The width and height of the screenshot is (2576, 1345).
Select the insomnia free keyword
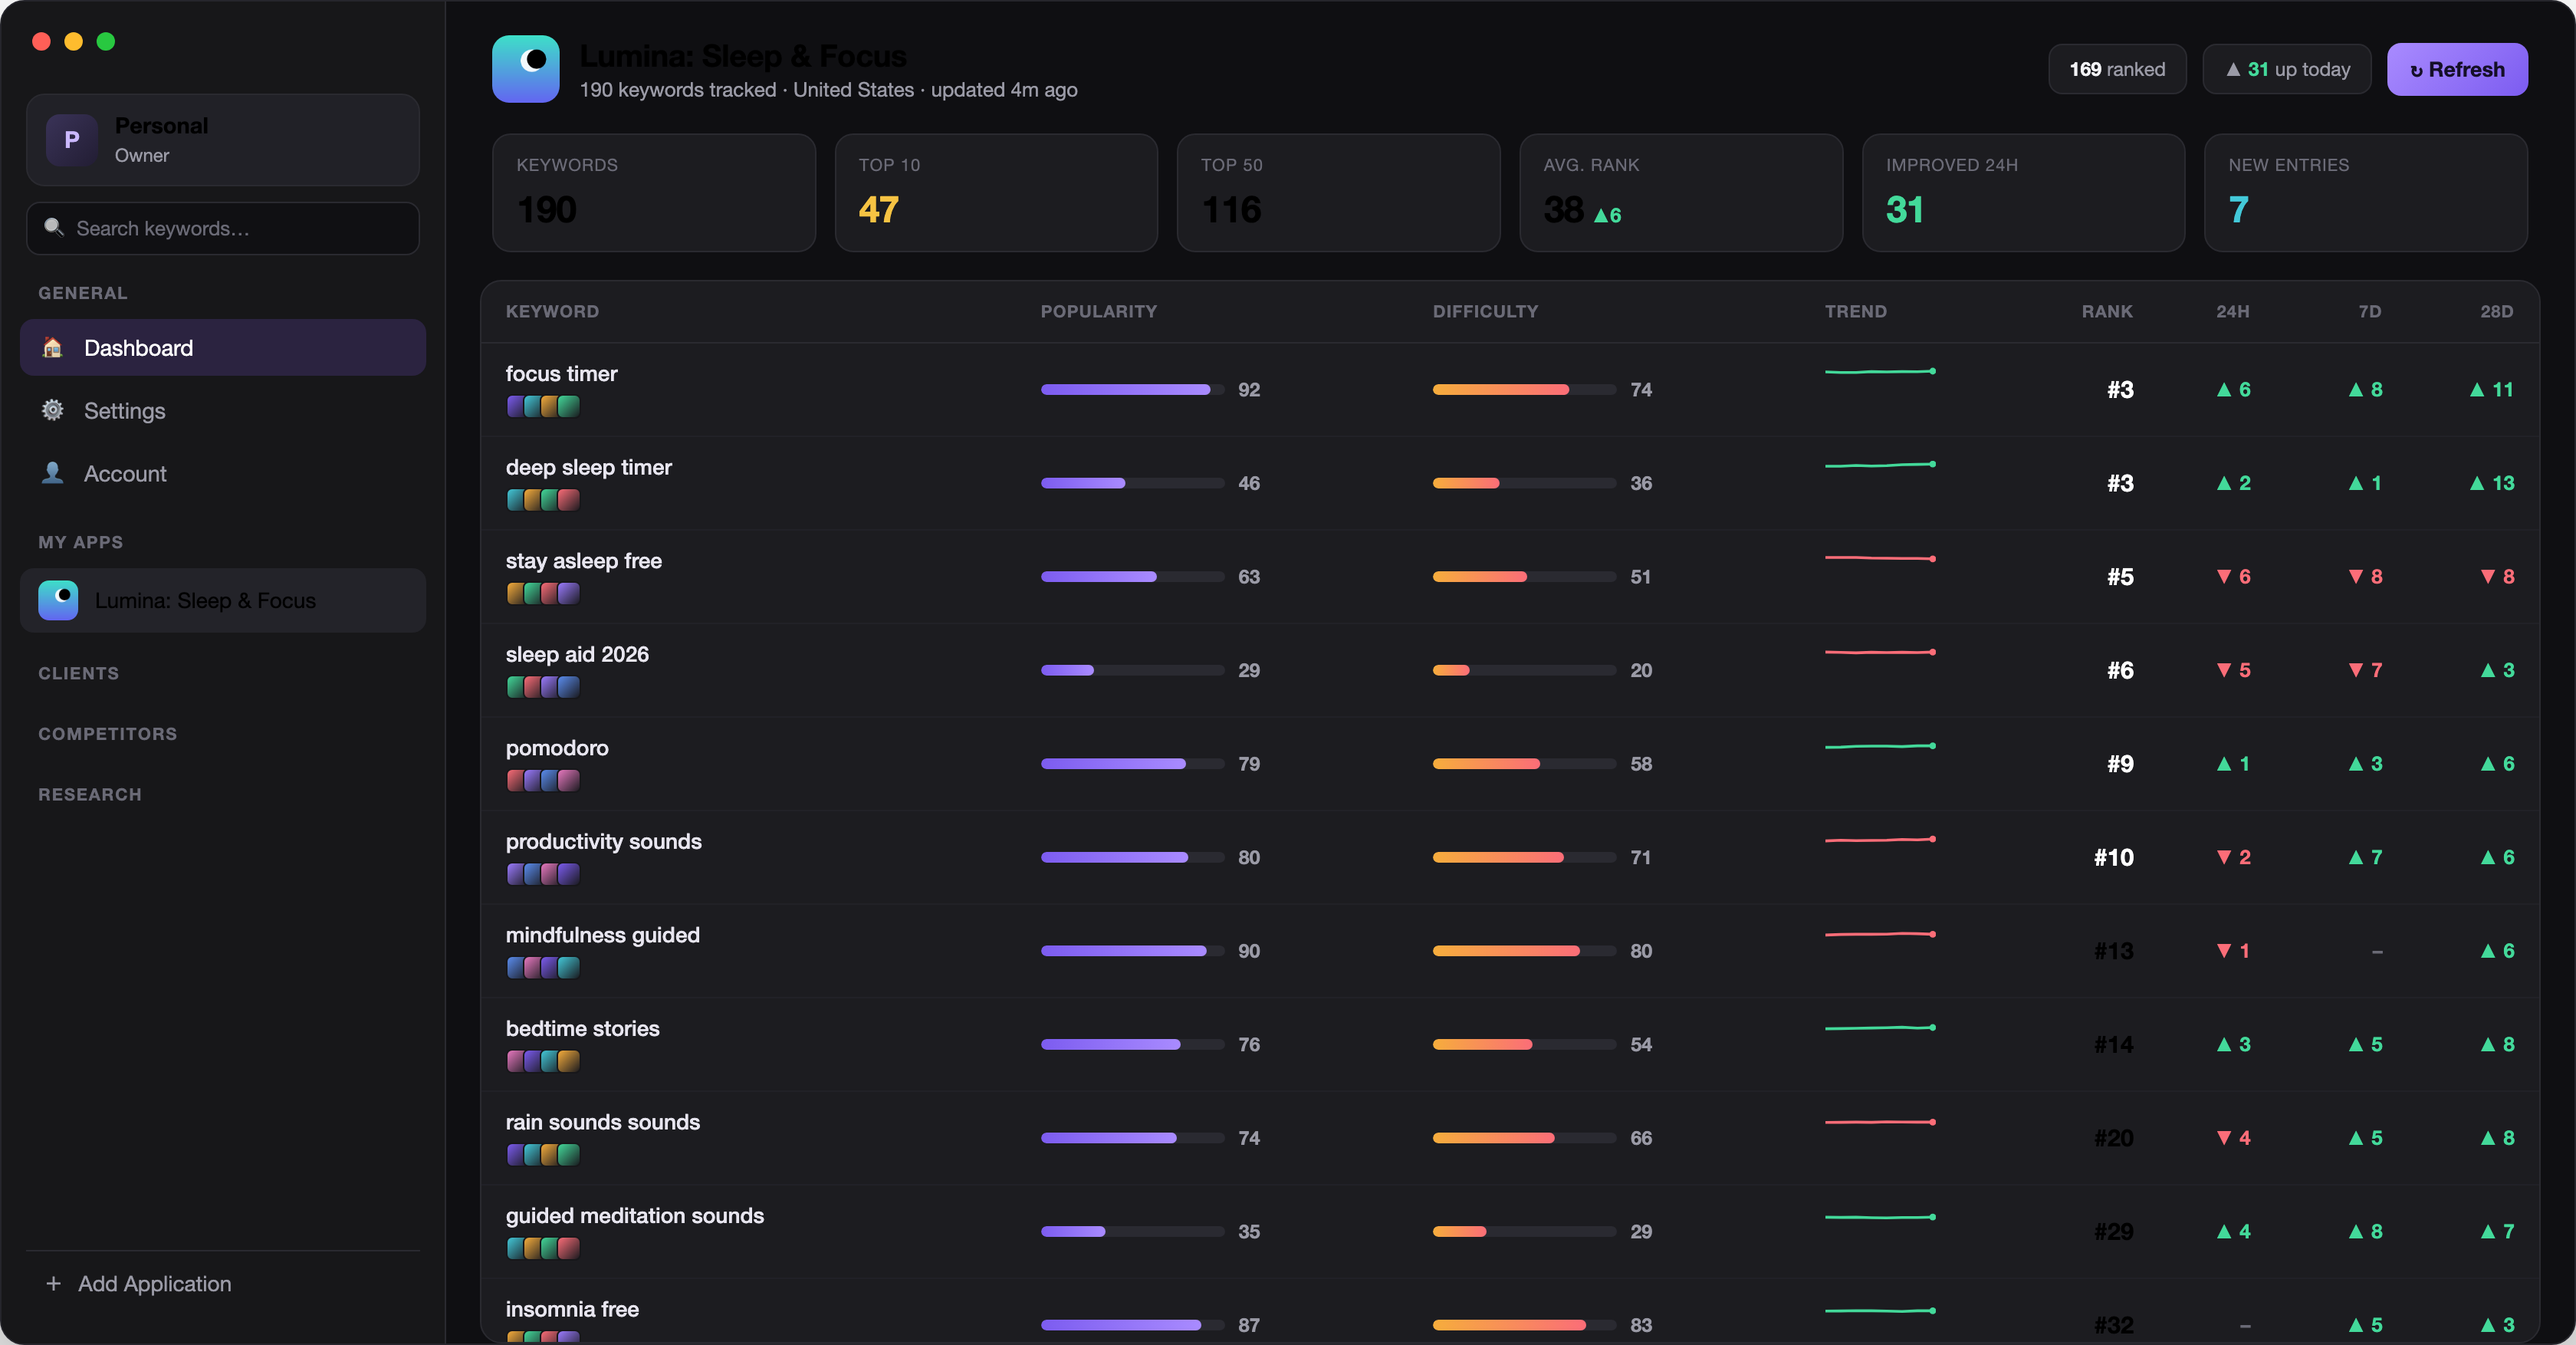(572, 1309)
